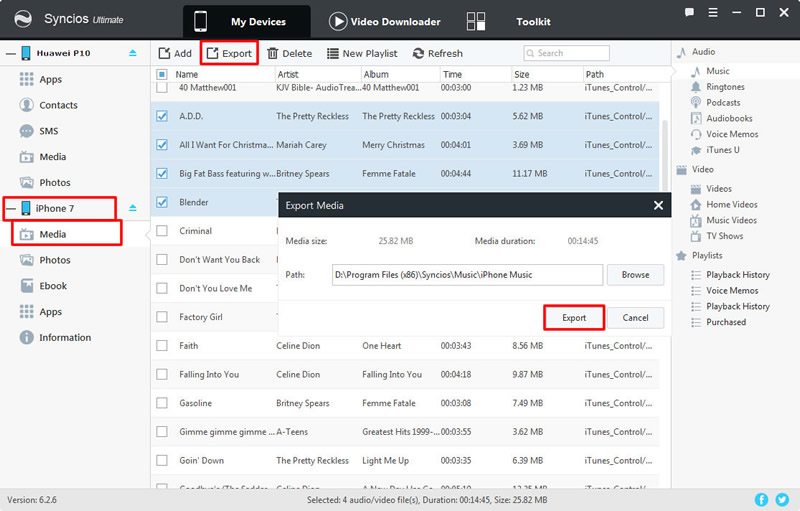
Task: Sort by the Artist column header
Action: click(317, 74)
